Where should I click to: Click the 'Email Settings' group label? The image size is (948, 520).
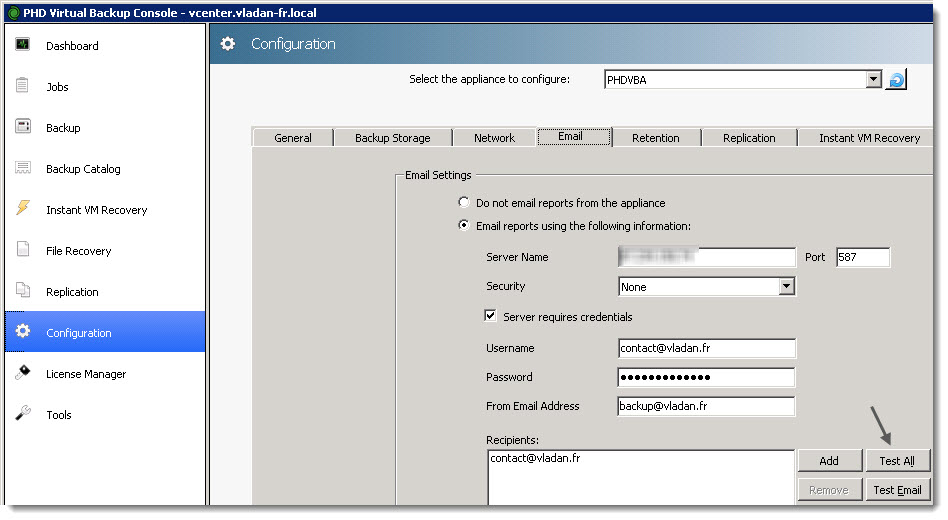click(x=438, y=175)
